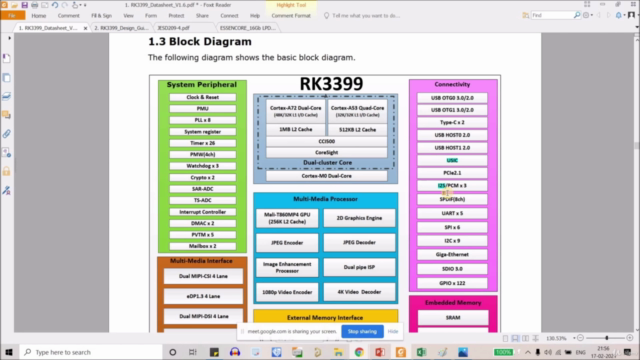Go to previous search result arrow
The height and width of the screenshot is (360, 640).
click(599, 15)
